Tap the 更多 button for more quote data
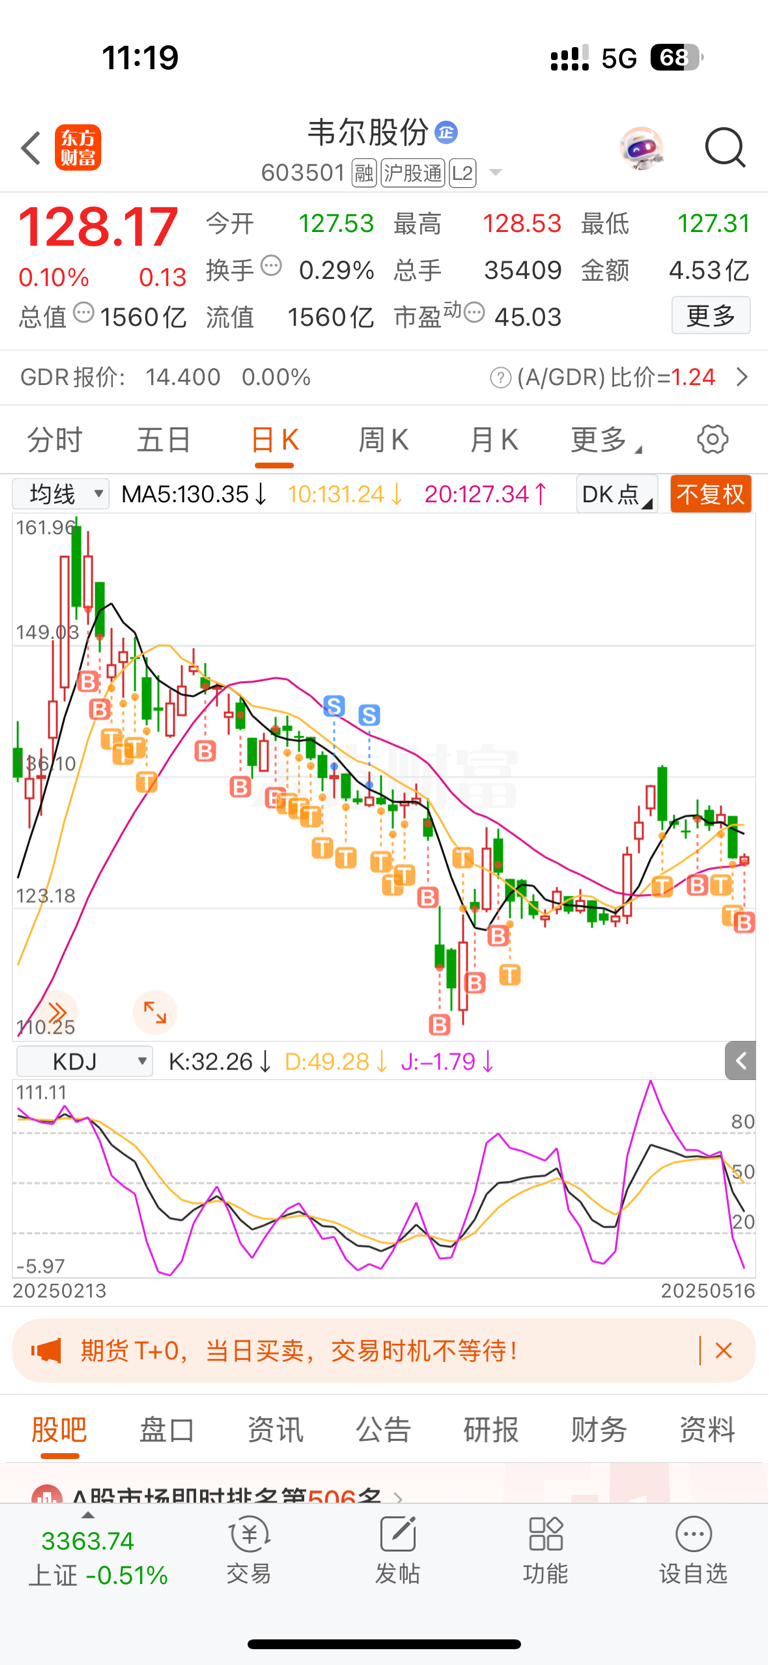The image size is (769, 1665). tap(711, 316)
